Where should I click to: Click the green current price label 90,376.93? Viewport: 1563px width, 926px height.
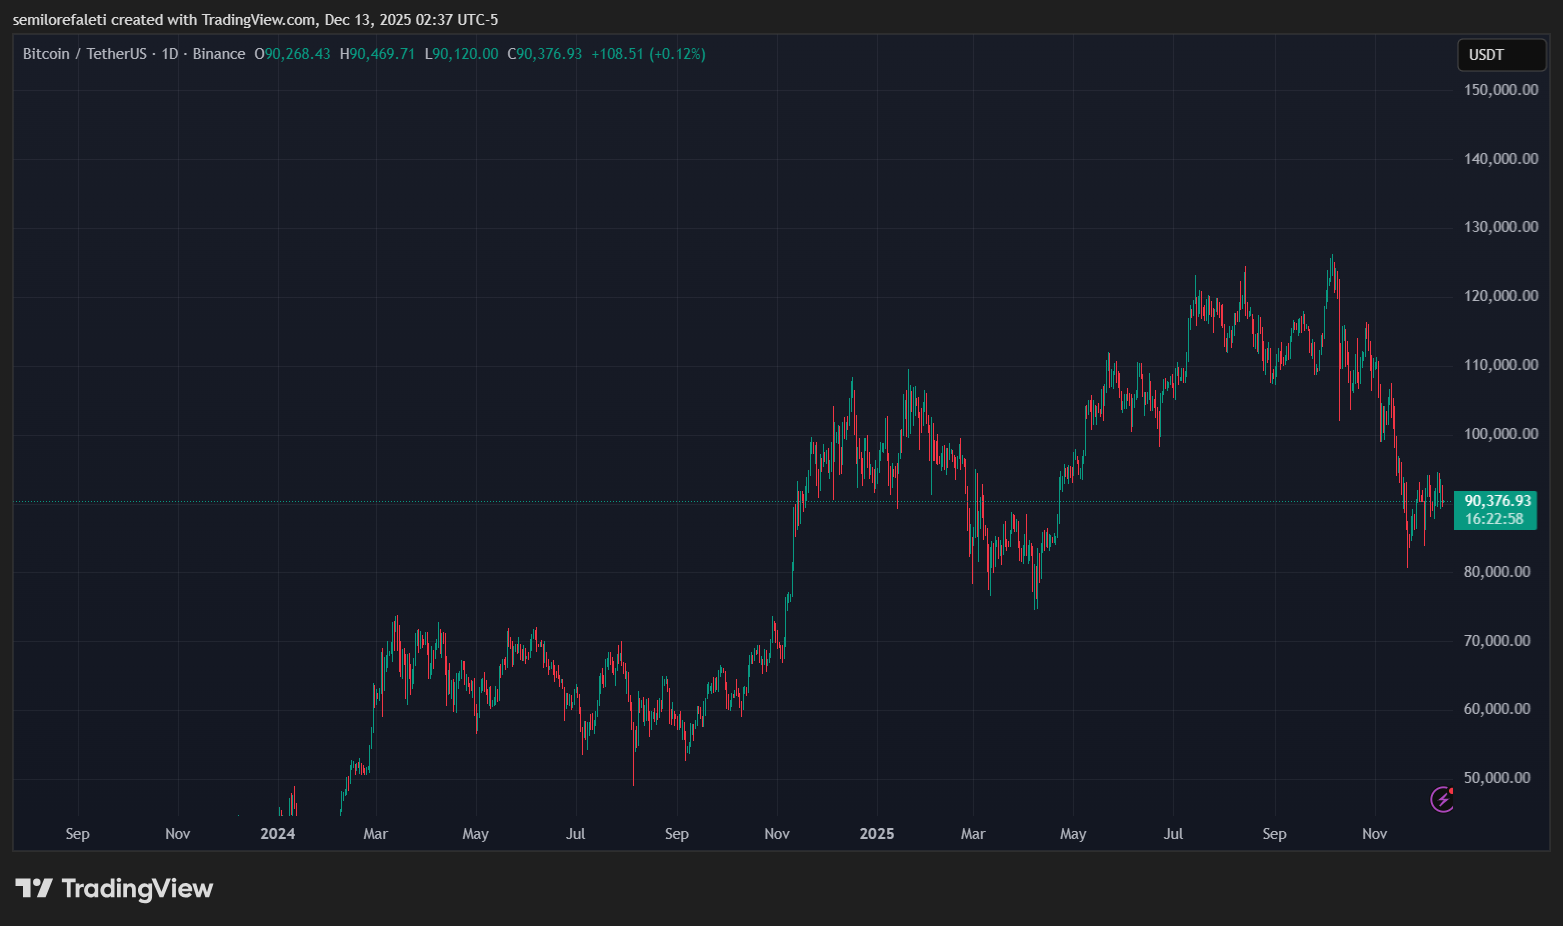click(1497, 501)
